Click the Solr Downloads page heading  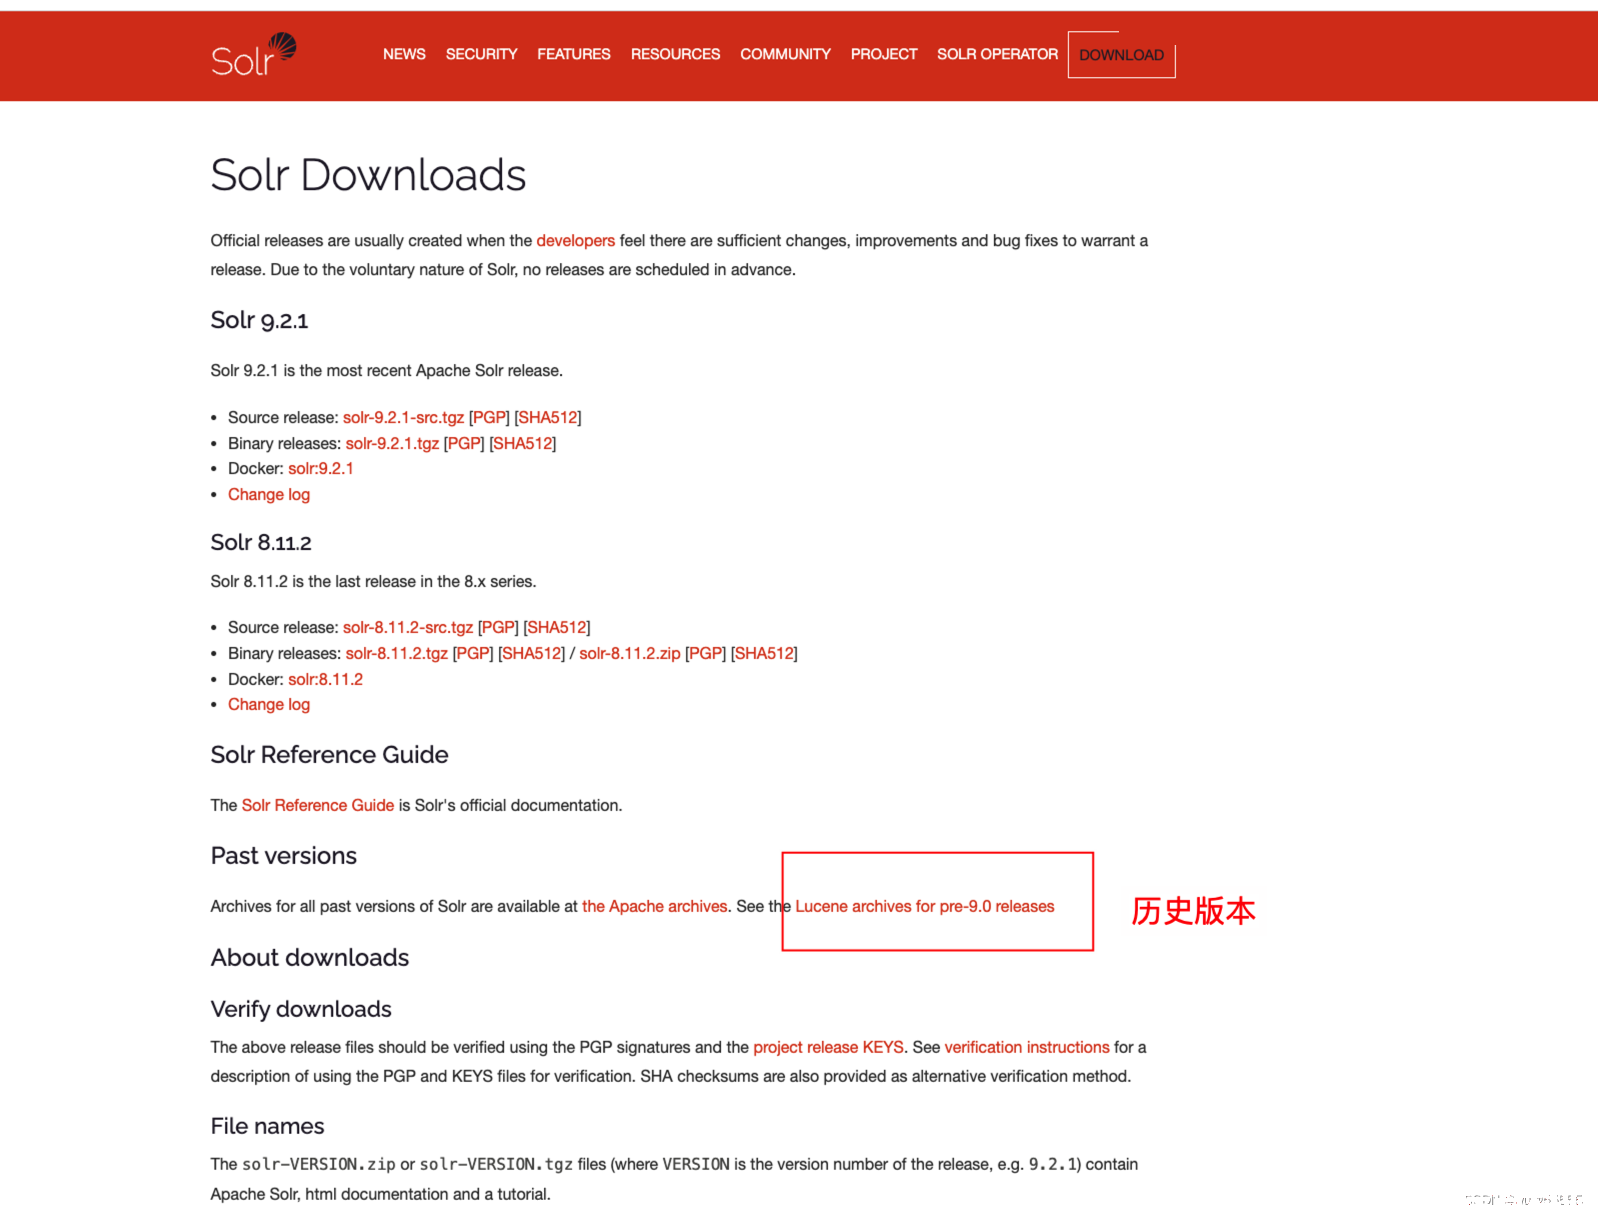[368, 175]
